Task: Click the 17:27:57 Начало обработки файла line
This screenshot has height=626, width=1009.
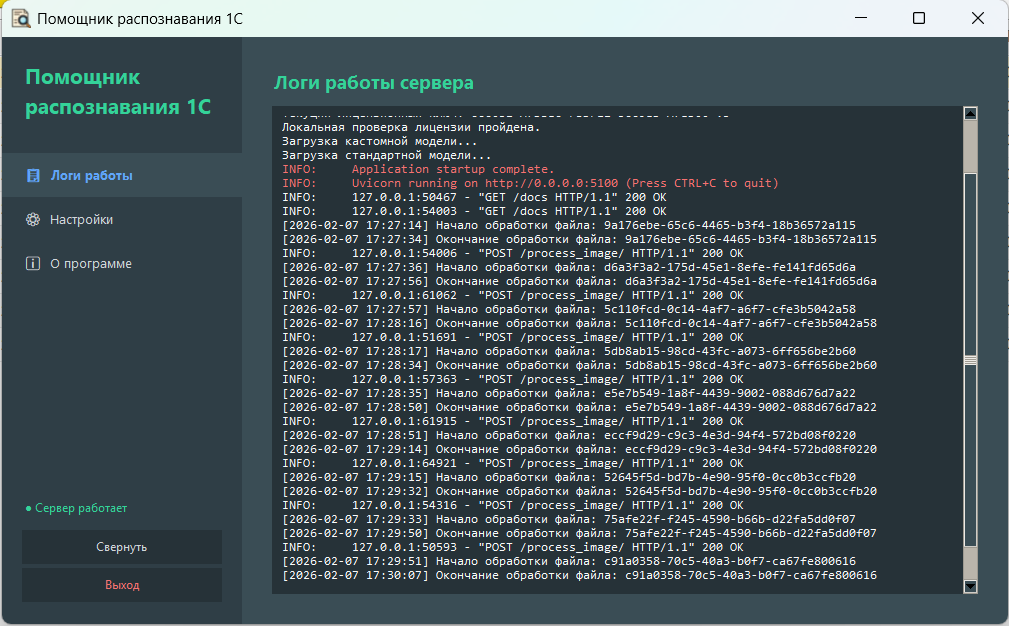Action: (569, 309)
